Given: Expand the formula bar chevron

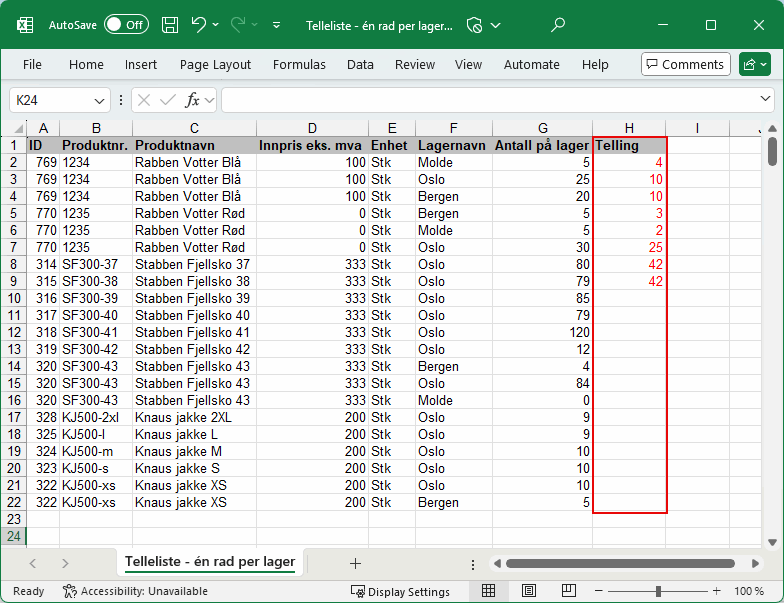Looking at the screenshot, I should 766,100.
